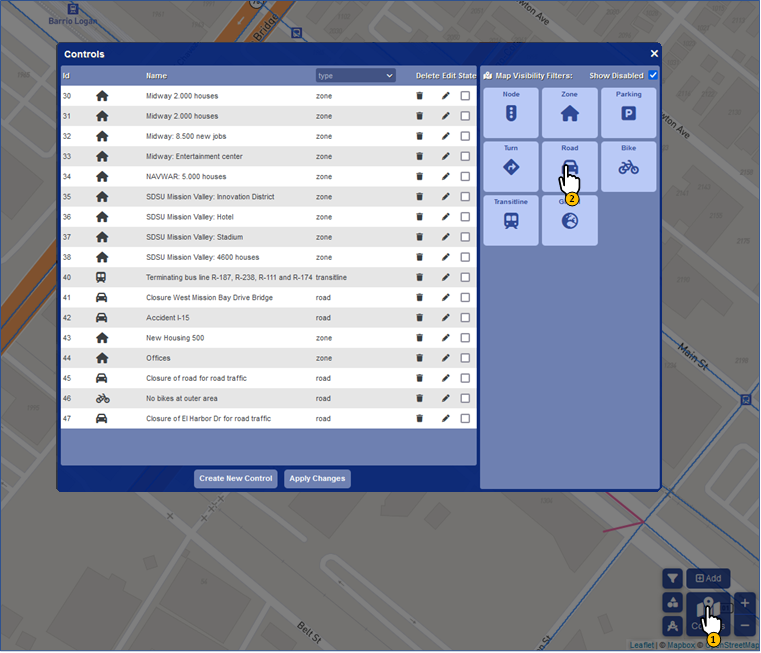Open the type filter dropdown
Image resolution: width=761 pixels, height=653 pixels.
pos(355,75)
